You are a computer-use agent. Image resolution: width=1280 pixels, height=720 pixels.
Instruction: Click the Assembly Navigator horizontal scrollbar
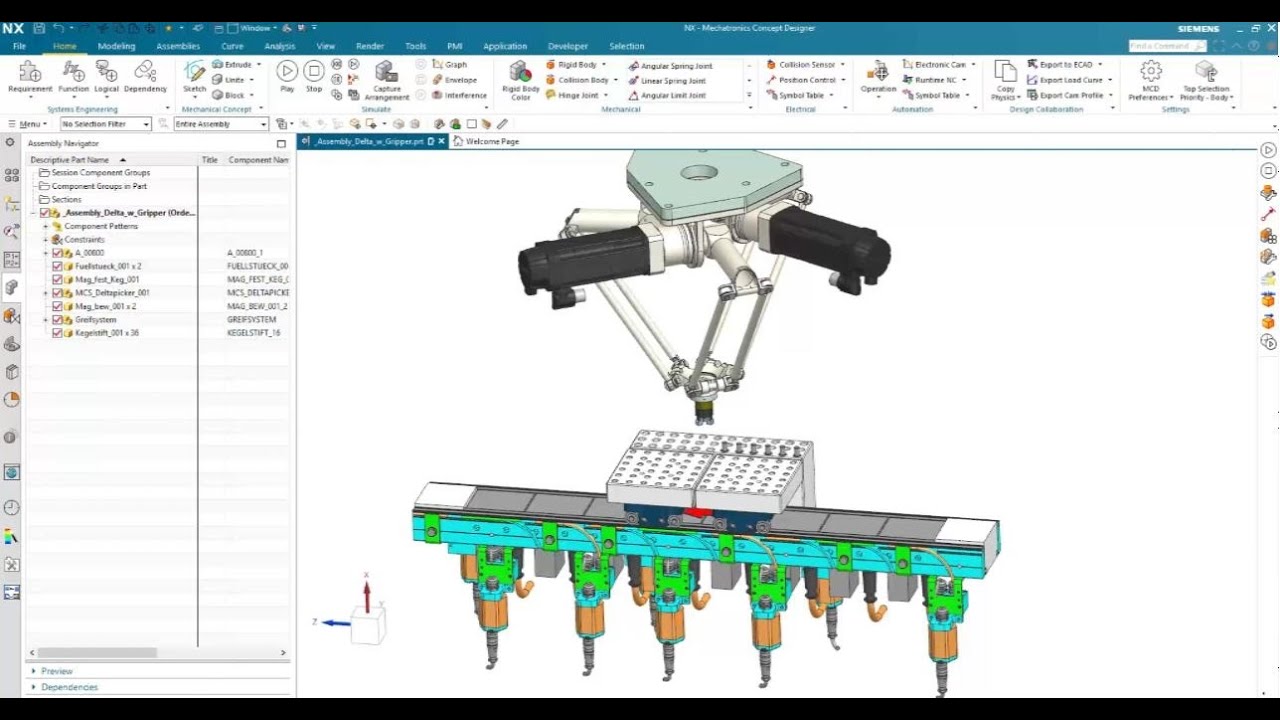[95, 653]
